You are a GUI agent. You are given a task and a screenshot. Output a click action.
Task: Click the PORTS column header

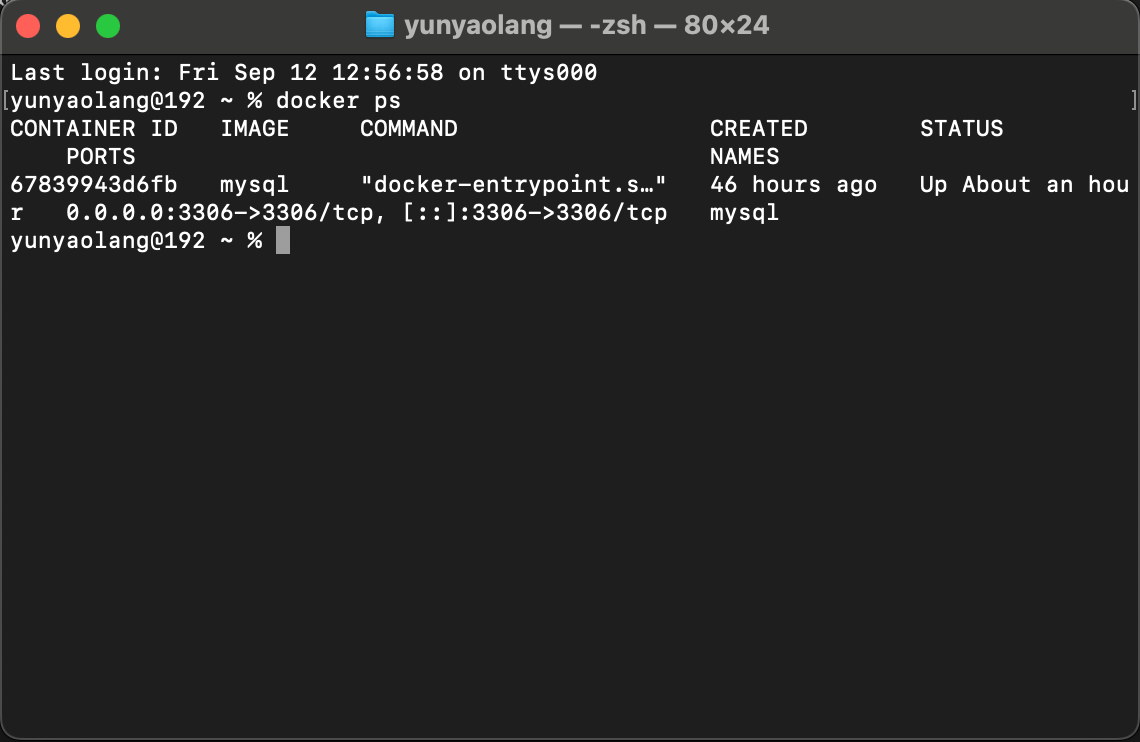(100, 156)
